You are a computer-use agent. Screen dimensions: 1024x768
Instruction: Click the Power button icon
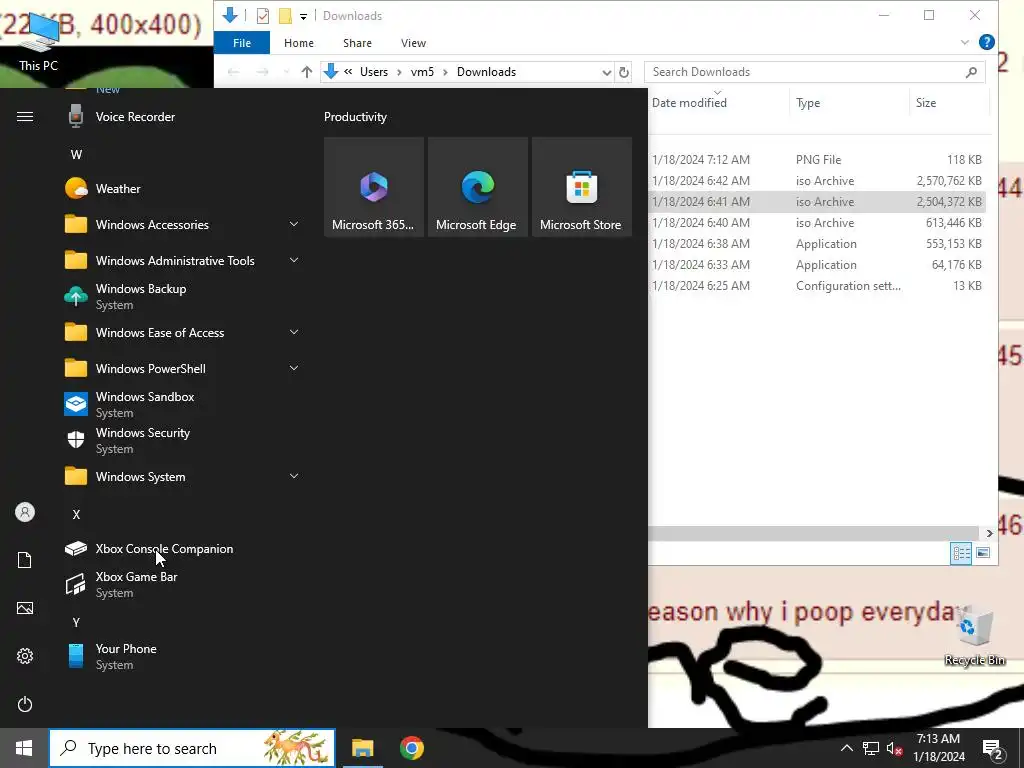tap(25, 704)
